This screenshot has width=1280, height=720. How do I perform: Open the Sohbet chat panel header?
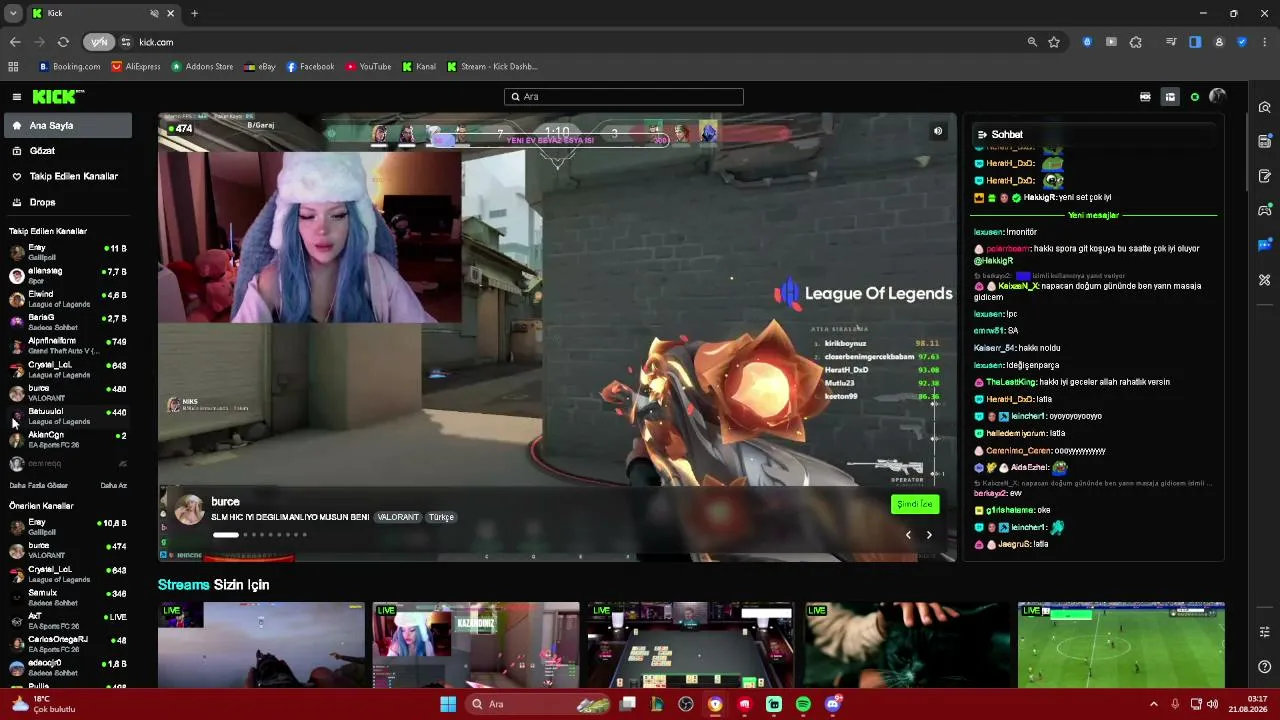point(1000,135)
